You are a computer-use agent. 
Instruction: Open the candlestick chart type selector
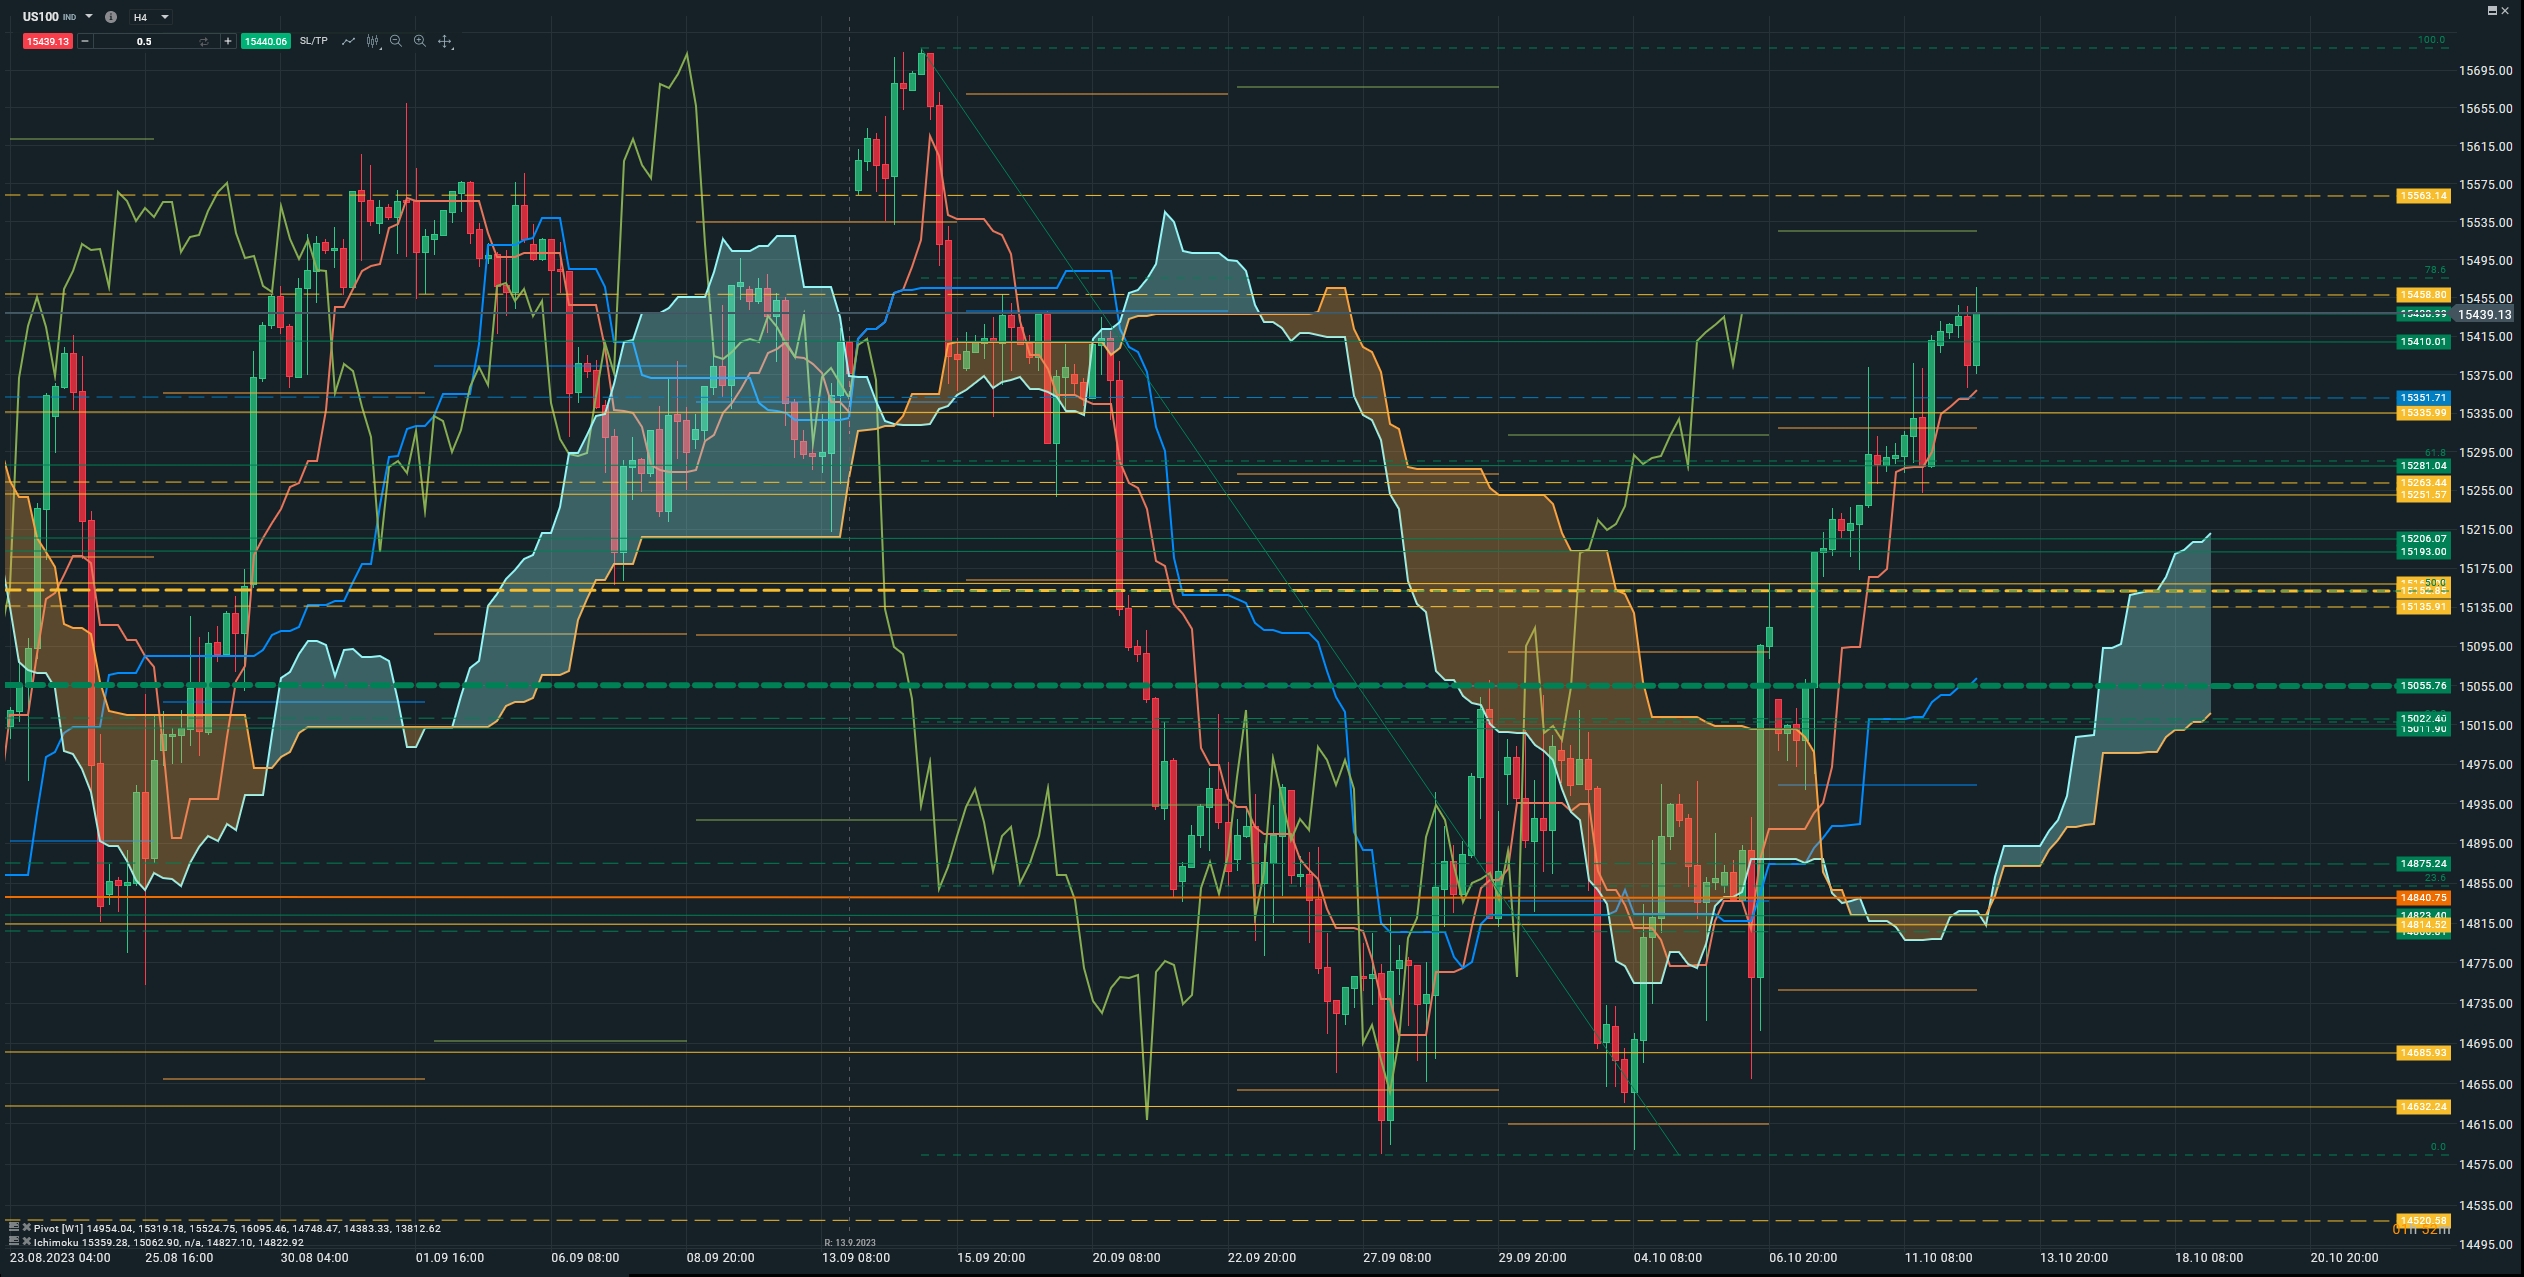(373, 41)
